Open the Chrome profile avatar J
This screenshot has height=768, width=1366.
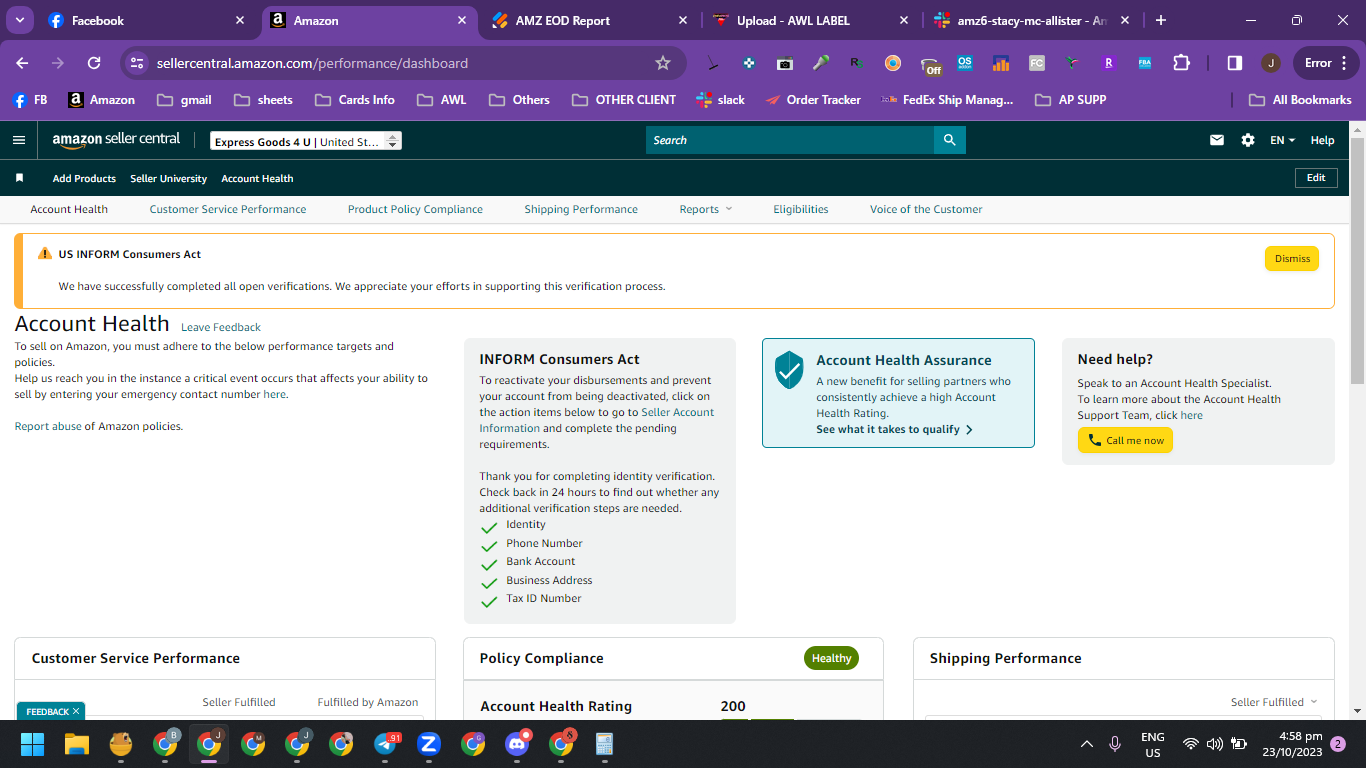pos(1271,63)
